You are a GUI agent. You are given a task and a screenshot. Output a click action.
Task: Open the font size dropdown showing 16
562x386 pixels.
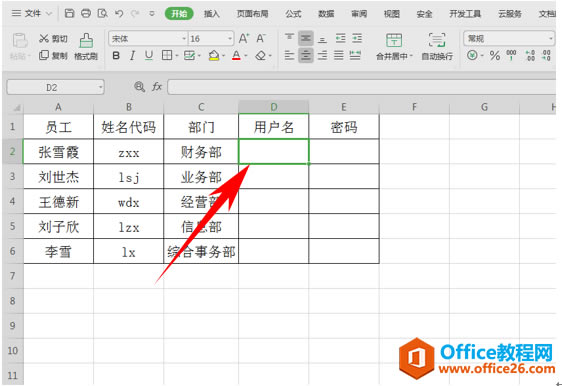[x=230, y=39]
